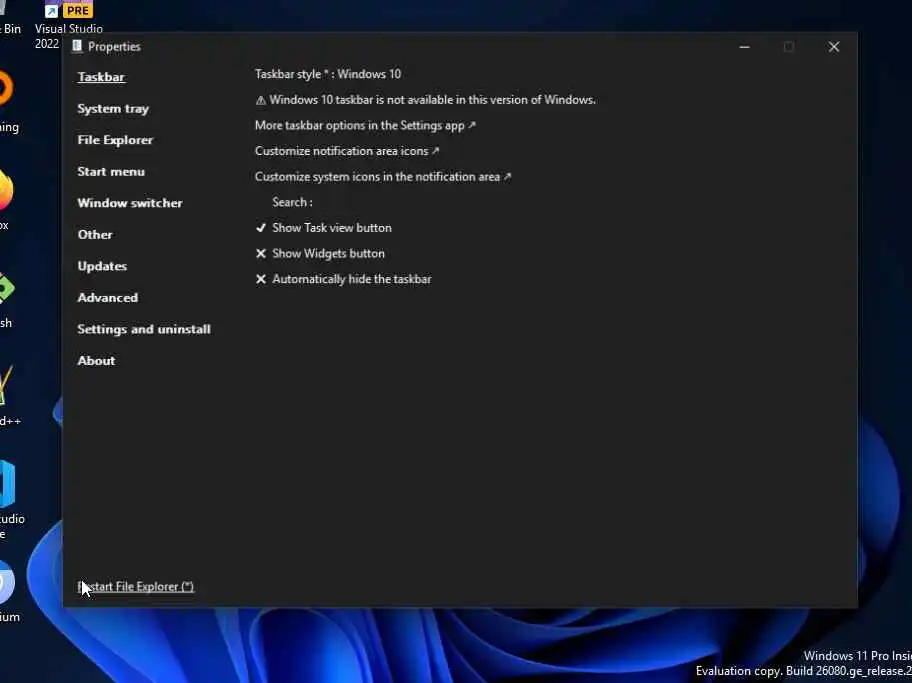Open the About section

pos(96,361)
